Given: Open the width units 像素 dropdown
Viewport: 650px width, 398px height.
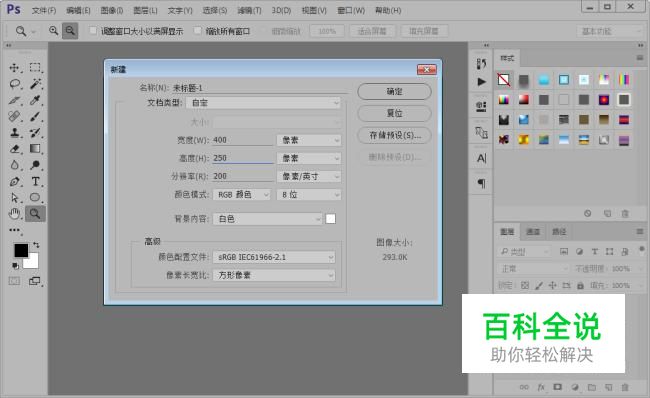Looking at the screenshot, I should pyautogui.click(x=309, y=140).
